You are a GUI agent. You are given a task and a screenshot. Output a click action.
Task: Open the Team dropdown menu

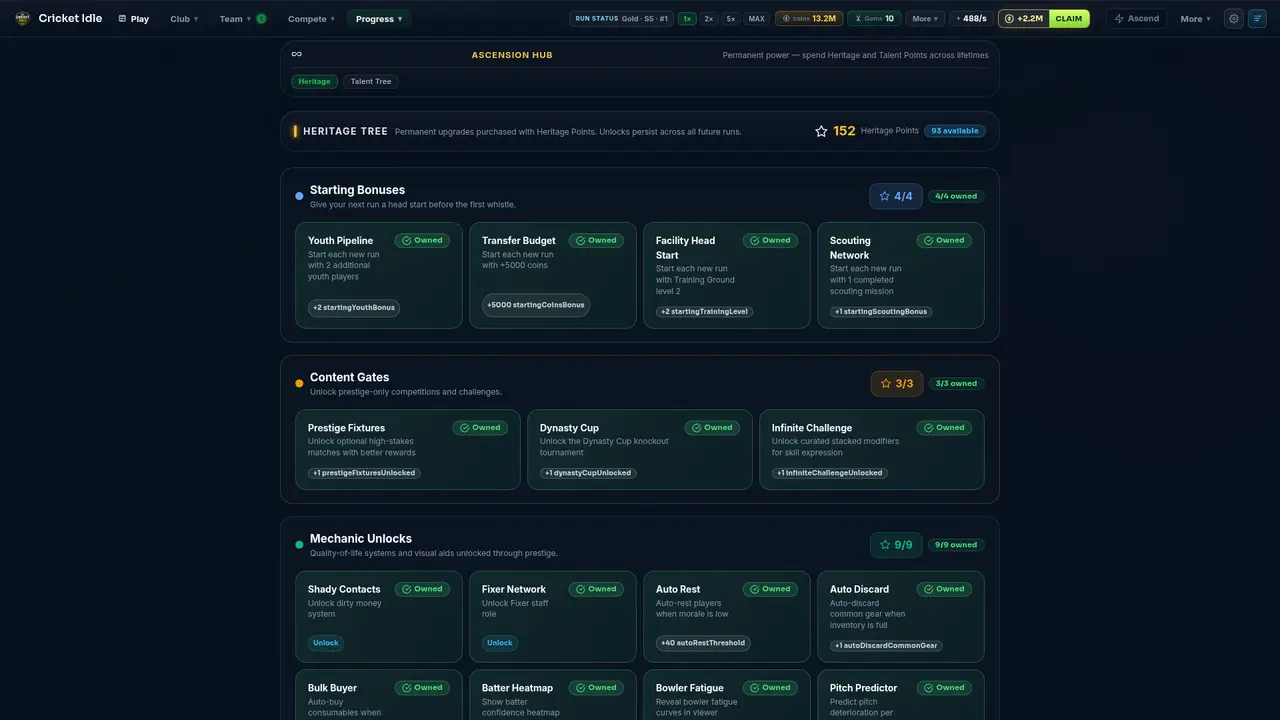coord(243,18)
